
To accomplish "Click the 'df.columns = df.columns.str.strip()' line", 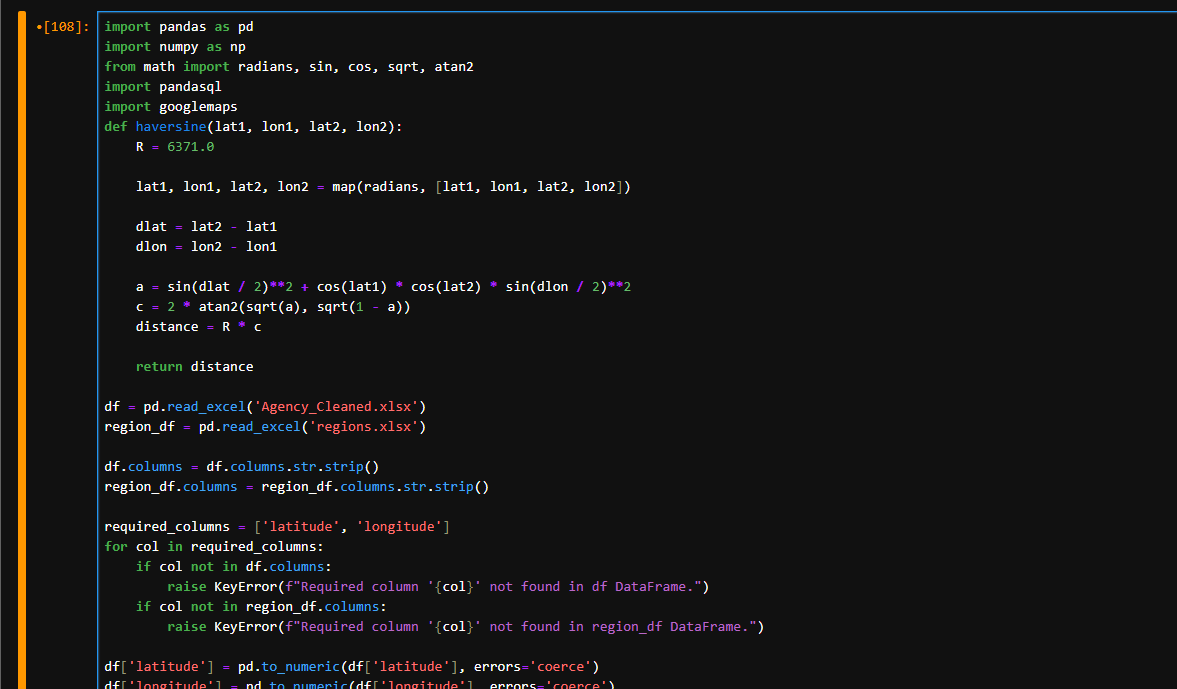I will point(242,467).
